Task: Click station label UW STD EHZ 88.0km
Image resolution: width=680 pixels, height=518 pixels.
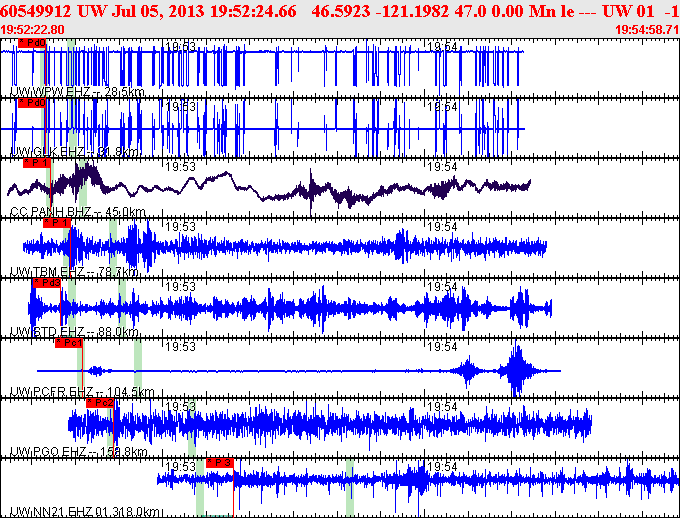Action: coord(74,332)
